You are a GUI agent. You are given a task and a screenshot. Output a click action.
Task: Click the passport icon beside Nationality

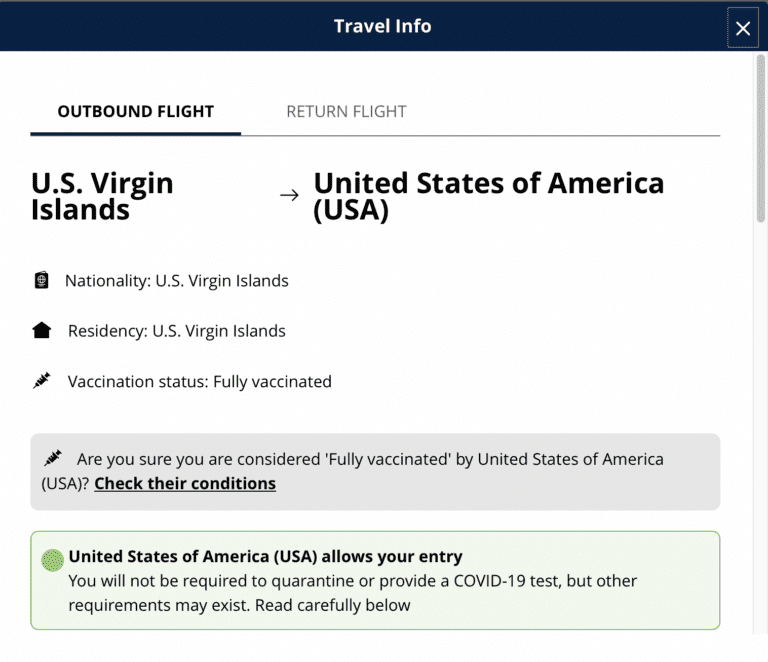(x=42, y=280)
